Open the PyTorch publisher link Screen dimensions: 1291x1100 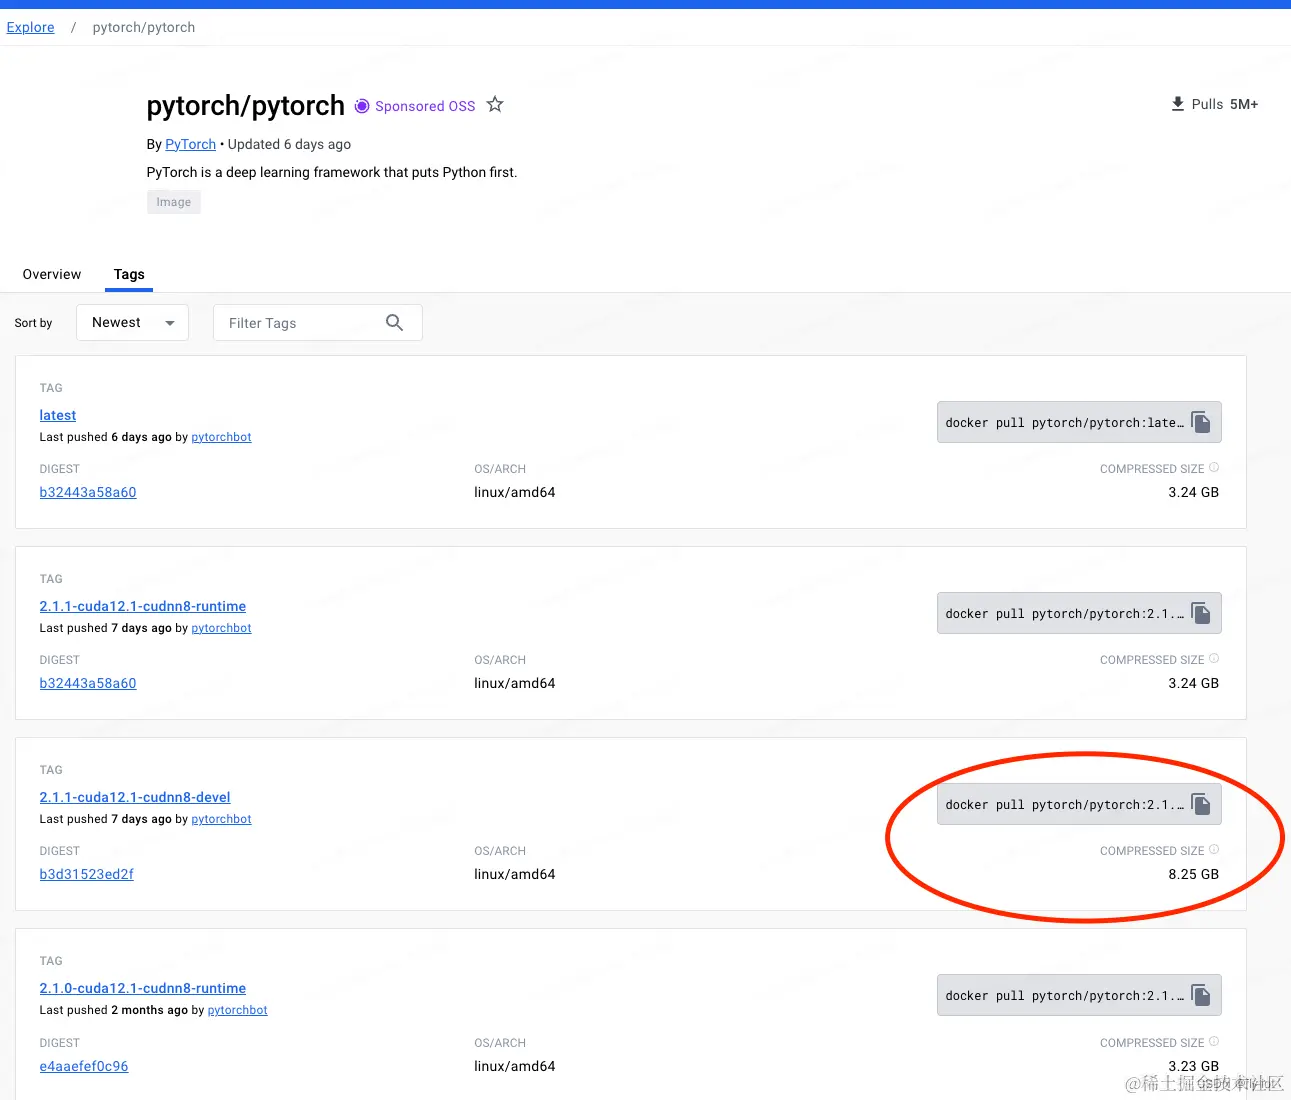point(190,144)
